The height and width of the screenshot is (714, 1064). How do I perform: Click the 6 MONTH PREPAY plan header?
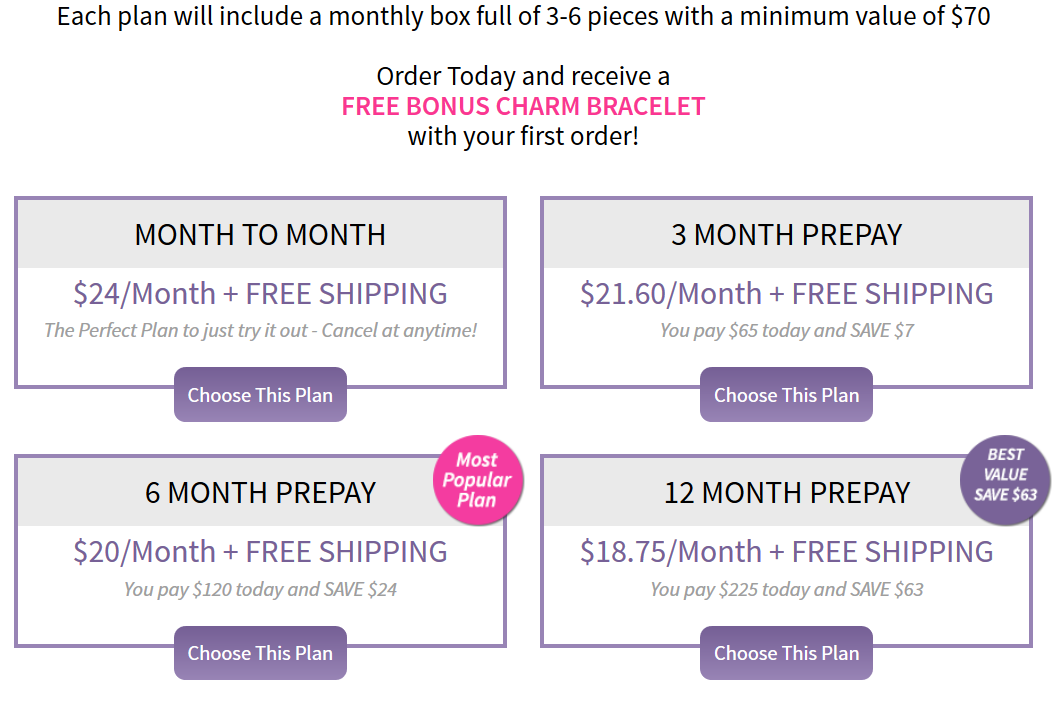click(x=260, y=493)
